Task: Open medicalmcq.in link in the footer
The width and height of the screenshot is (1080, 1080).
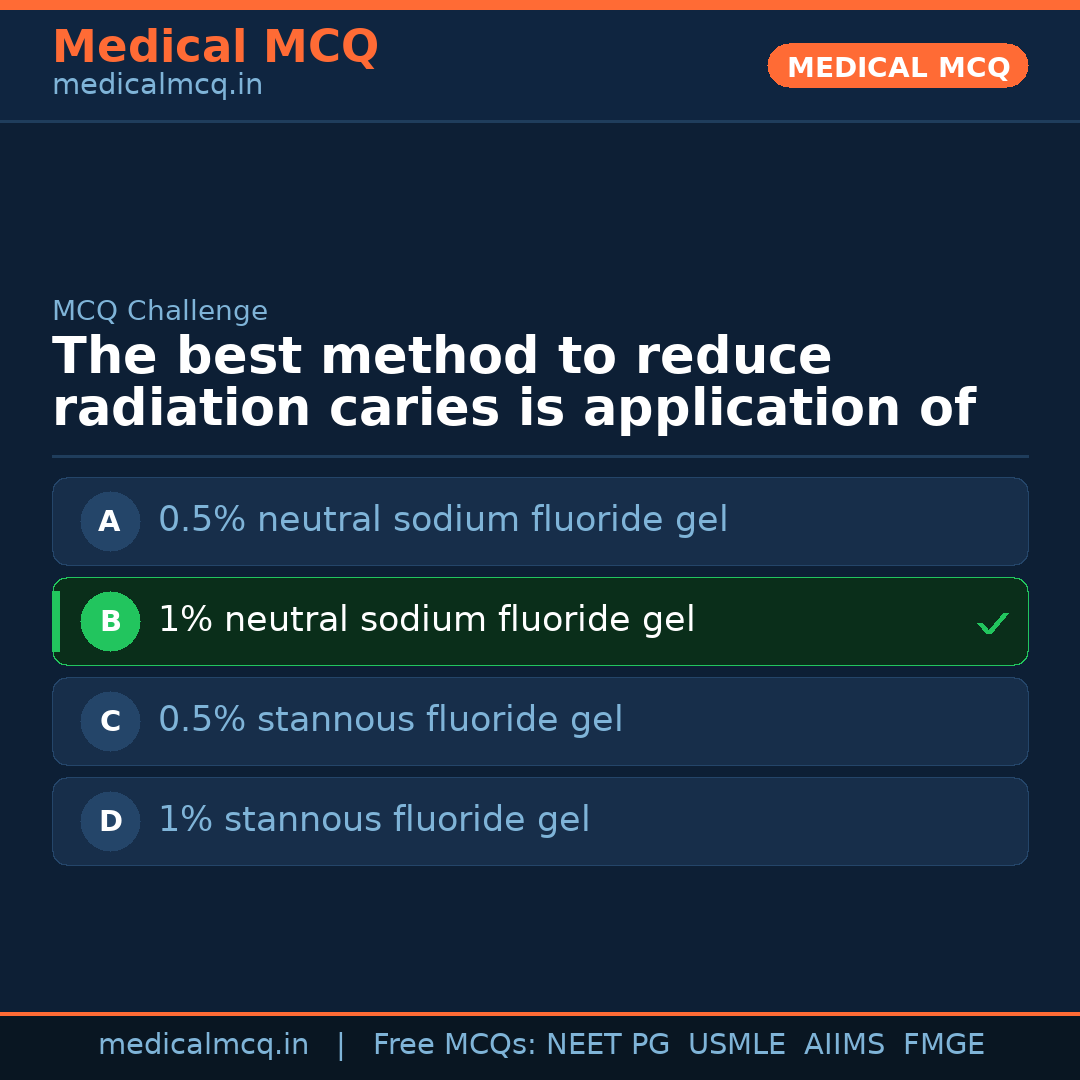Action: pyautogui.click(x=203, y=1045)
